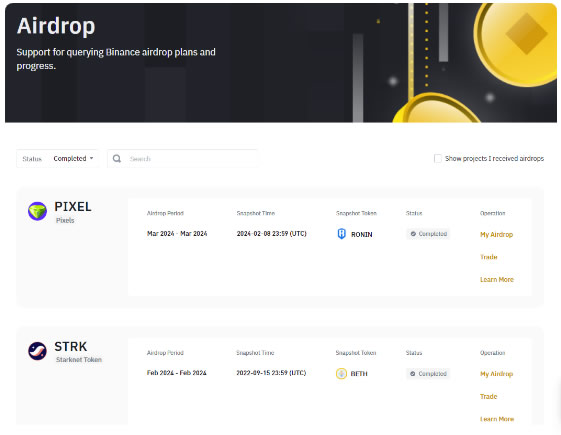The width and height of the screenshot is (561, 435).
Task: Click the Search input field
Action: point(182,158)
